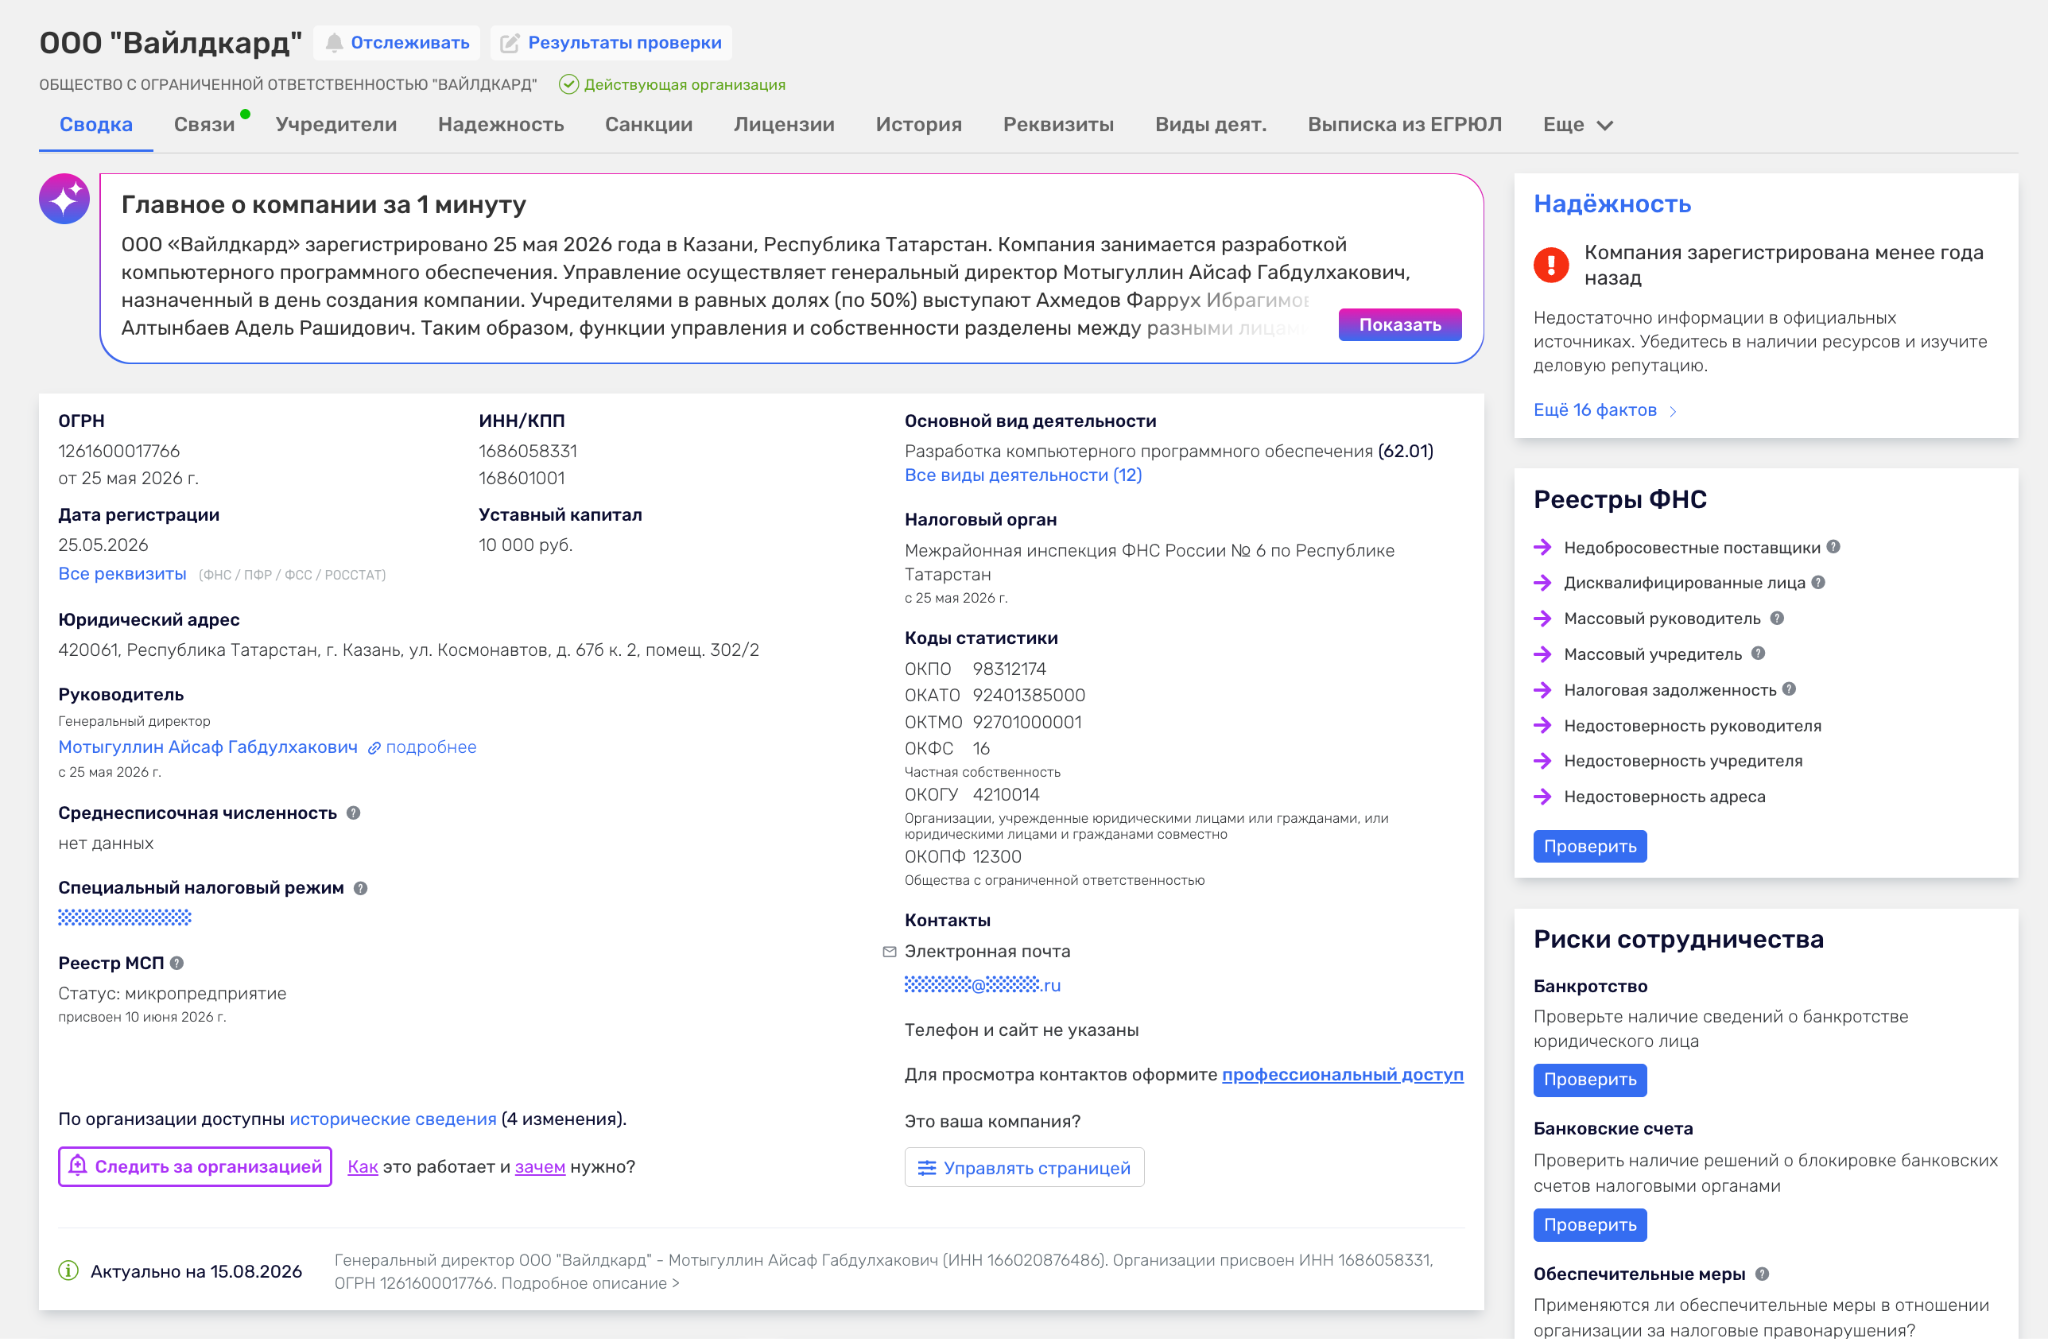2048x1339 pixels.
Task: Click the bell icon in Следить за организацией button
Action: click(78, 1166)
